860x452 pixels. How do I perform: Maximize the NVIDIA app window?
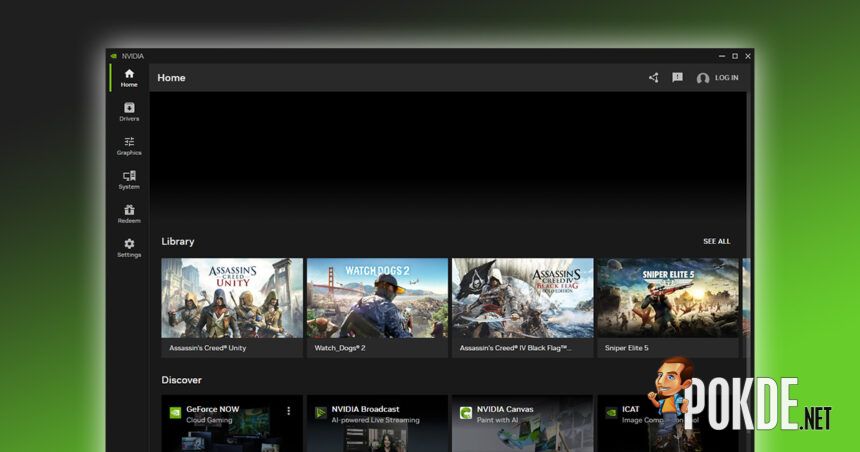pyautogui.click(x=735, y=56)
